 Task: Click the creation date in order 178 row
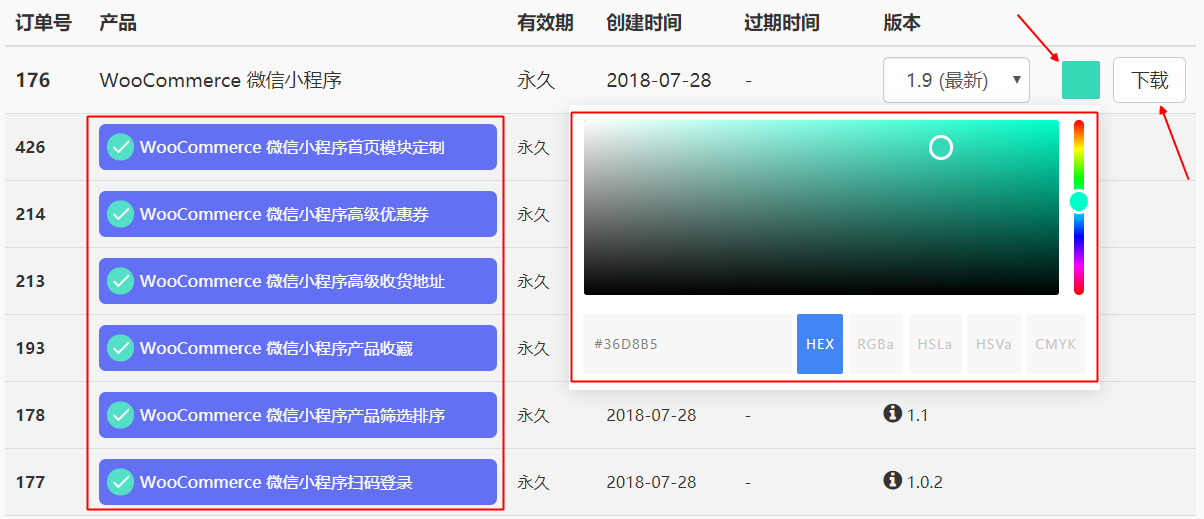pos(651,415)
